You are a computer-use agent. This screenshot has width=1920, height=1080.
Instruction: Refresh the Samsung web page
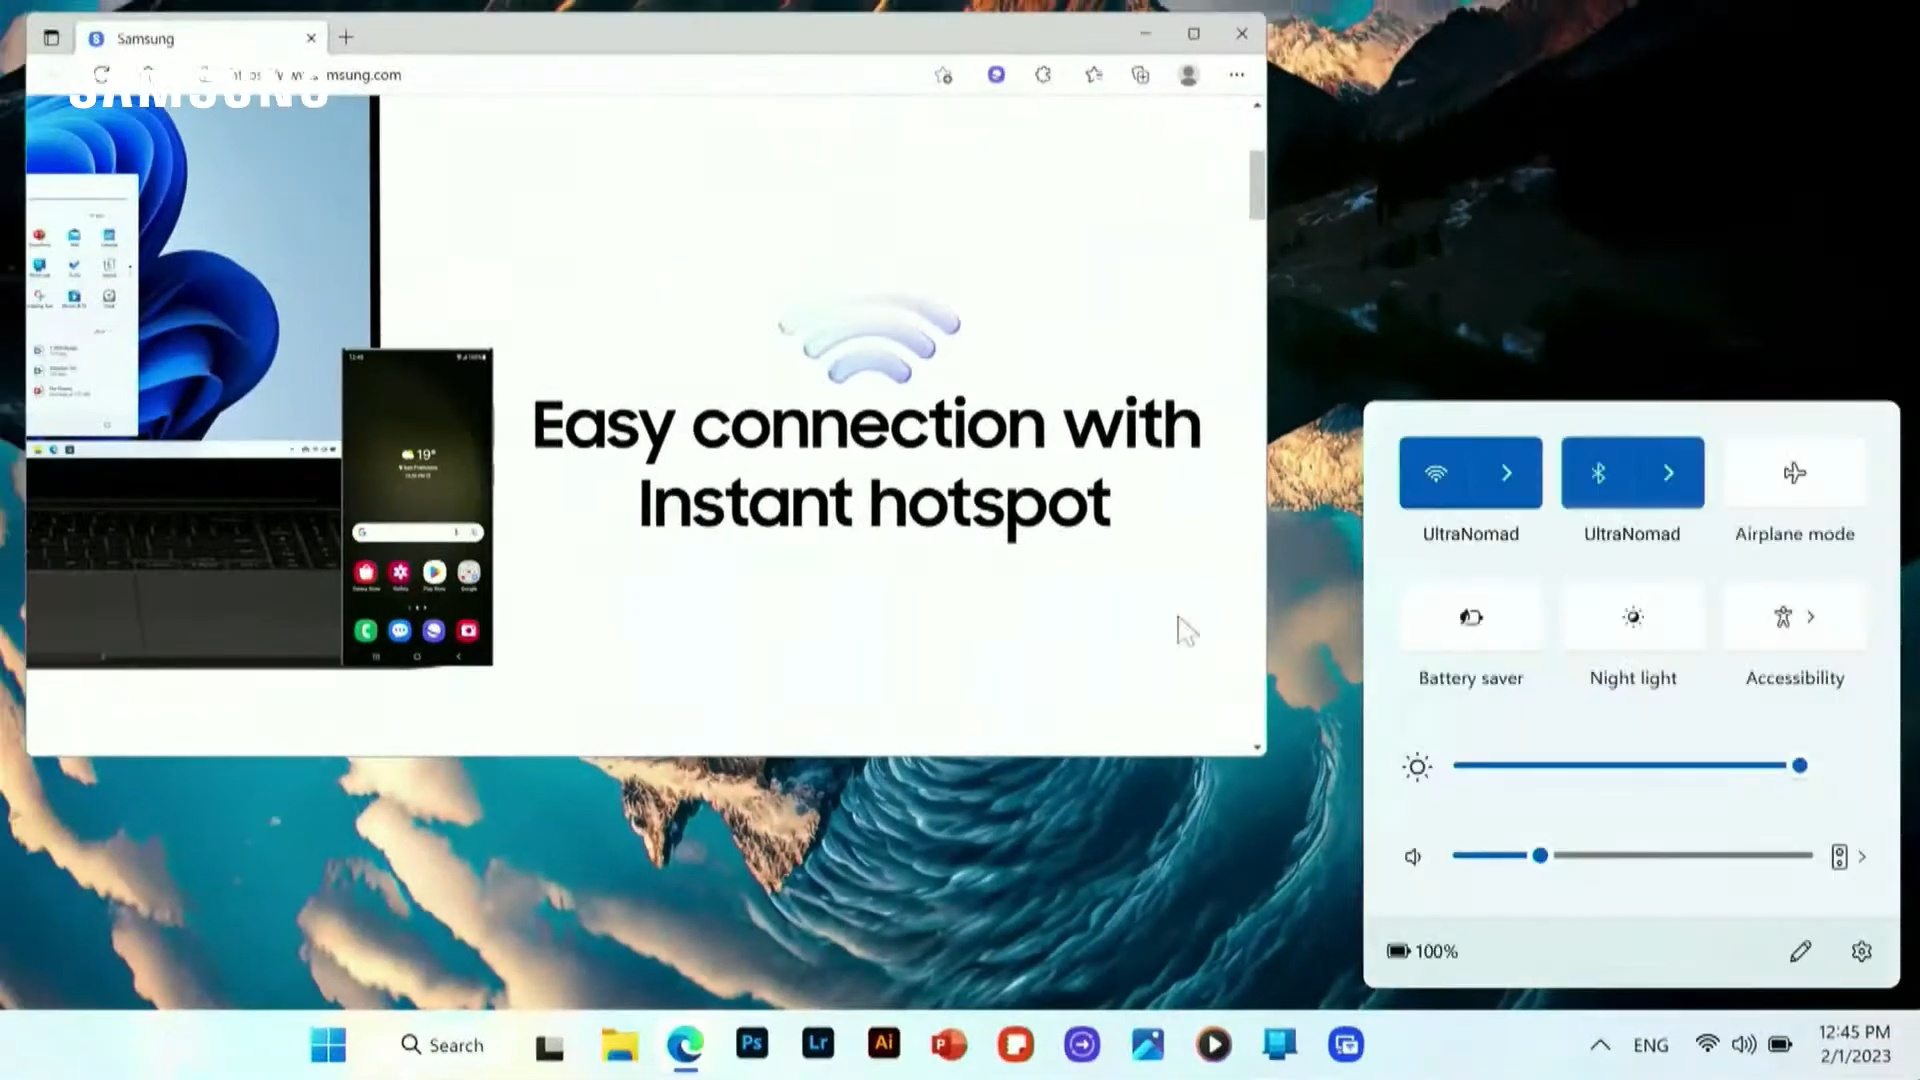101,75
